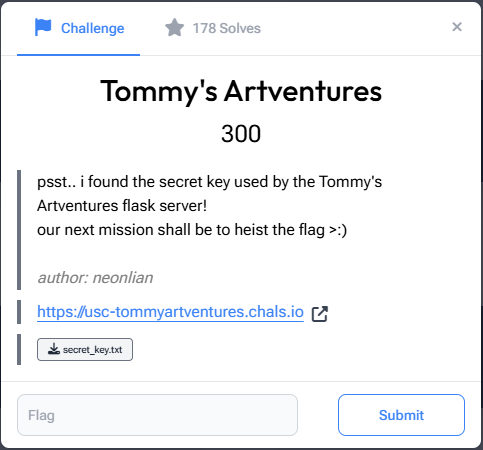Click the external link arrow icon
Screen dimensions: 483x450
coord(320,314)
